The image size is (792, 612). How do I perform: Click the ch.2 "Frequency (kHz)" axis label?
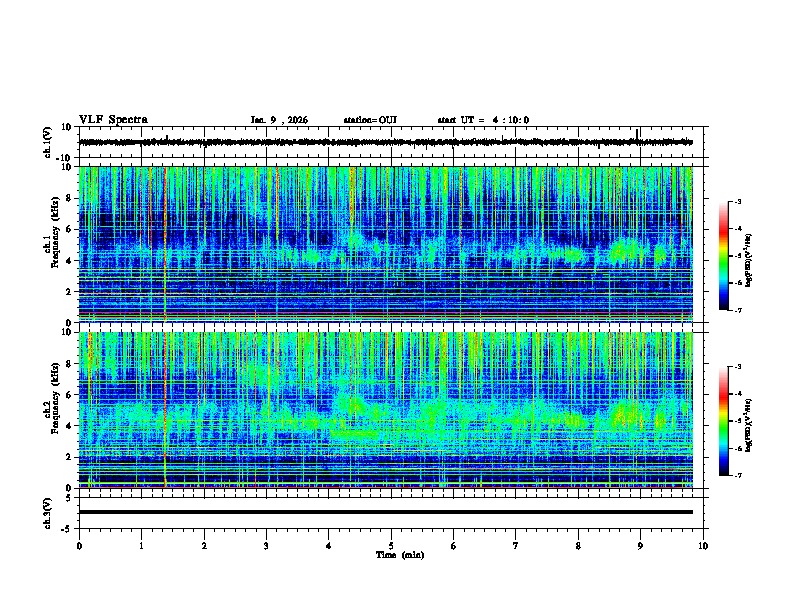pos(55,398)
